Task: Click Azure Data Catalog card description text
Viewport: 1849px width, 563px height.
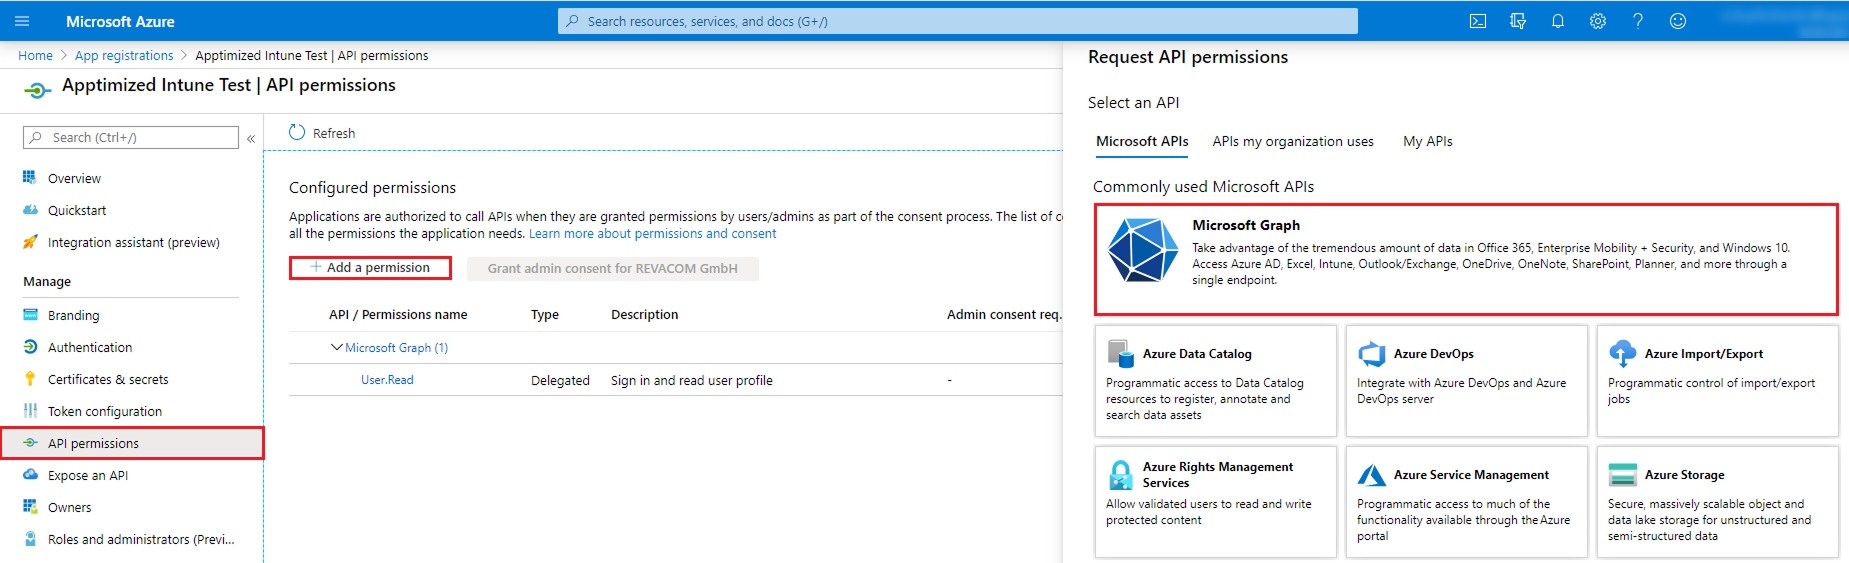Action: (x=1205, y=399)
